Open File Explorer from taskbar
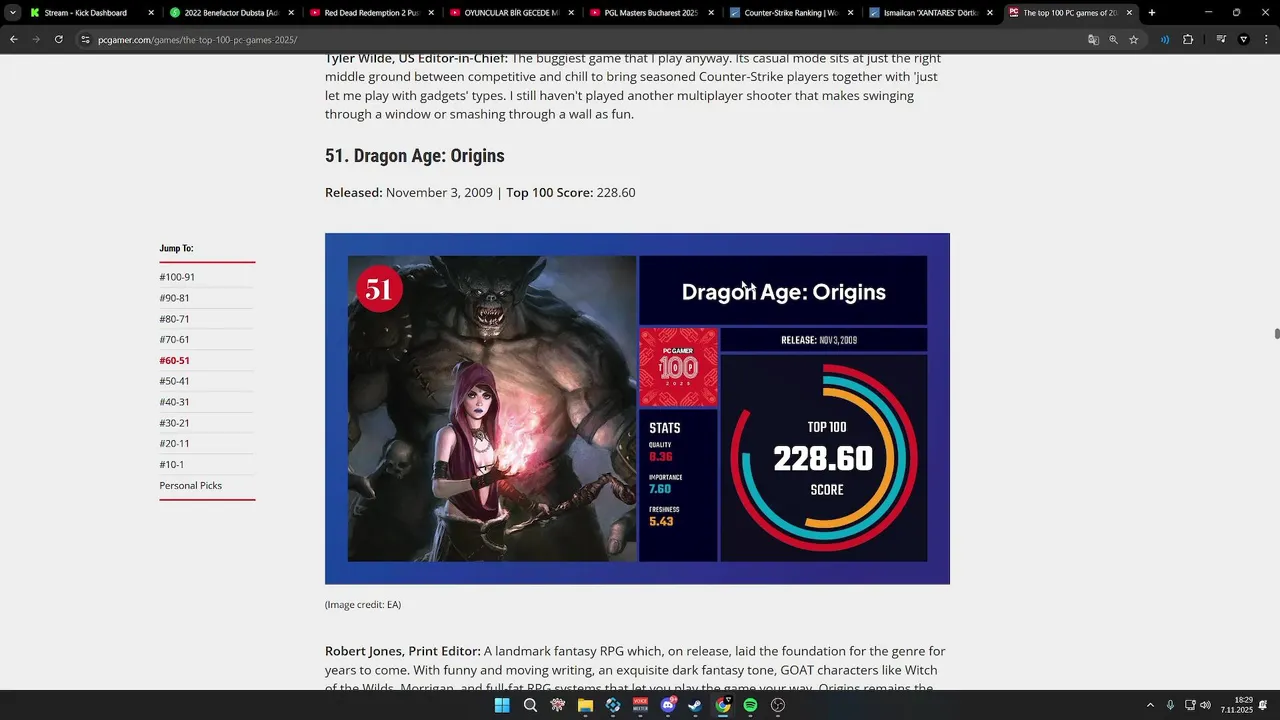1280x720 pixels. click(585, 705)
